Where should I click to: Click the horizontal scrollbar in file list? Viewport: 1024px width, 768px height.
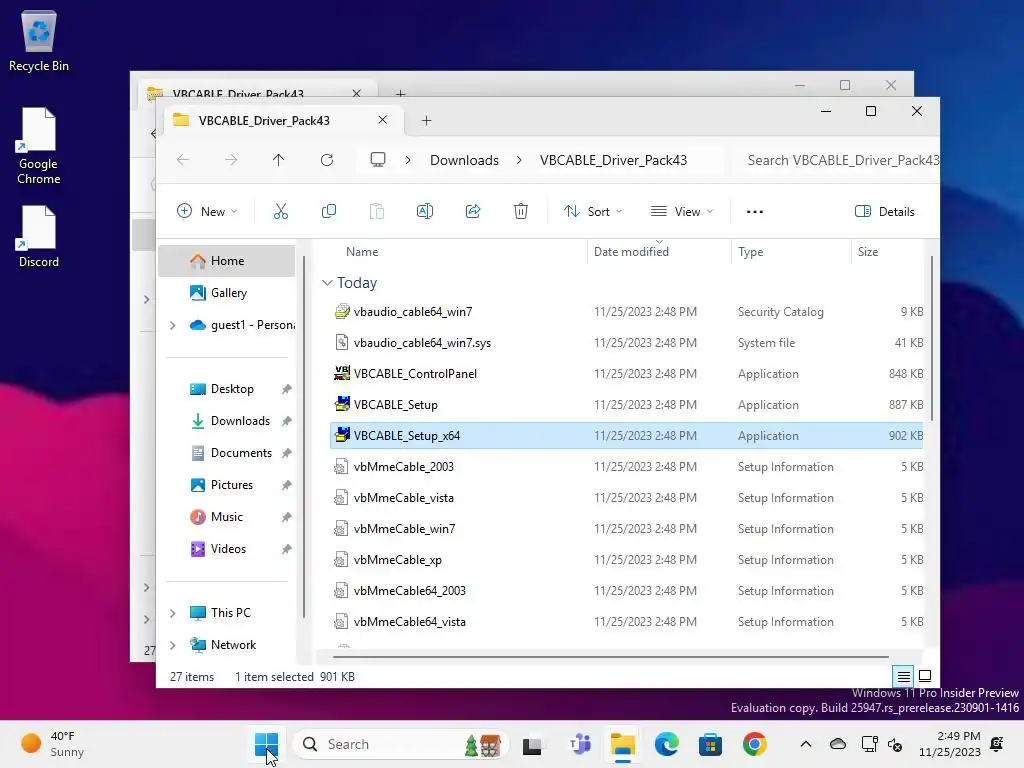pyautogui.click(x=611, y=657)
